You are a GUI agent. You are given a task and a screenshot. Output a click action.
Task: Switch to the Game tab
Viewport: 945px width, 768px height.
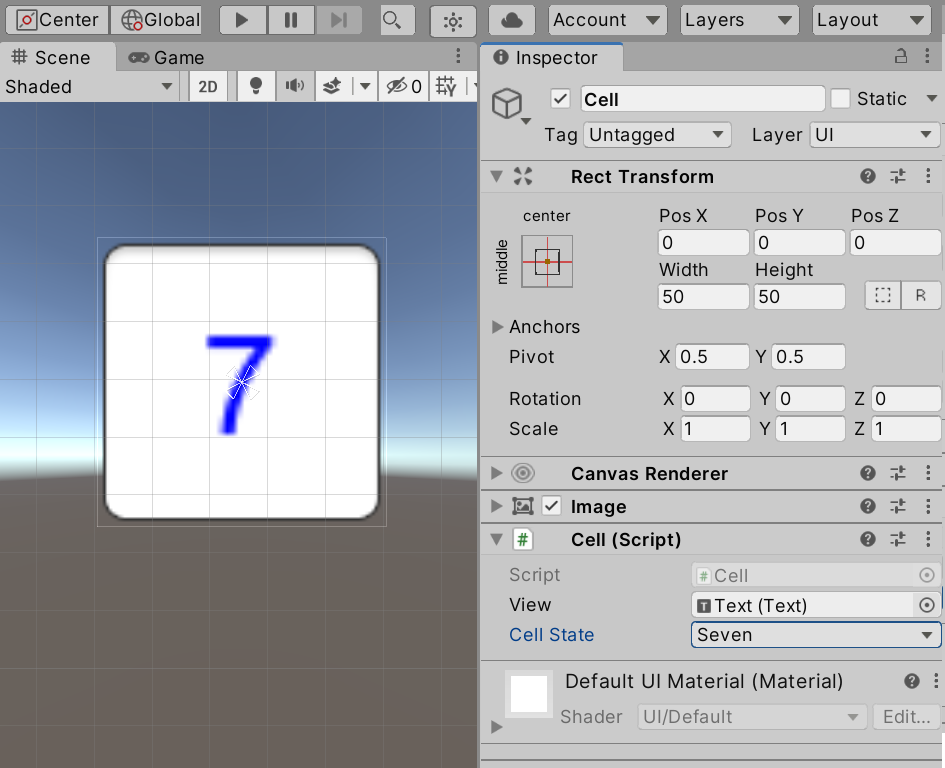167,58
